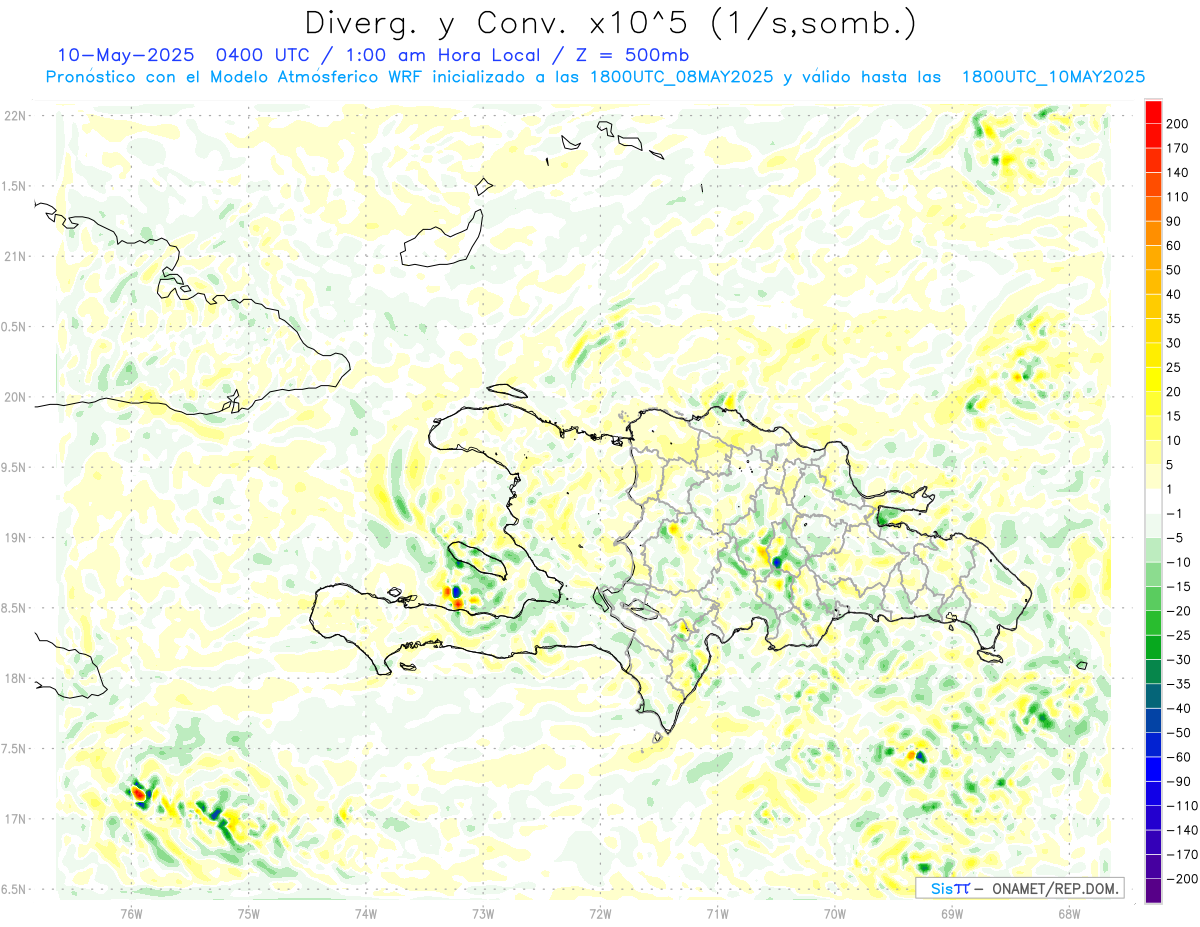Click the '17N' latitude label
The width and height of the screenshot is (1200, 927).
(14, 819)
